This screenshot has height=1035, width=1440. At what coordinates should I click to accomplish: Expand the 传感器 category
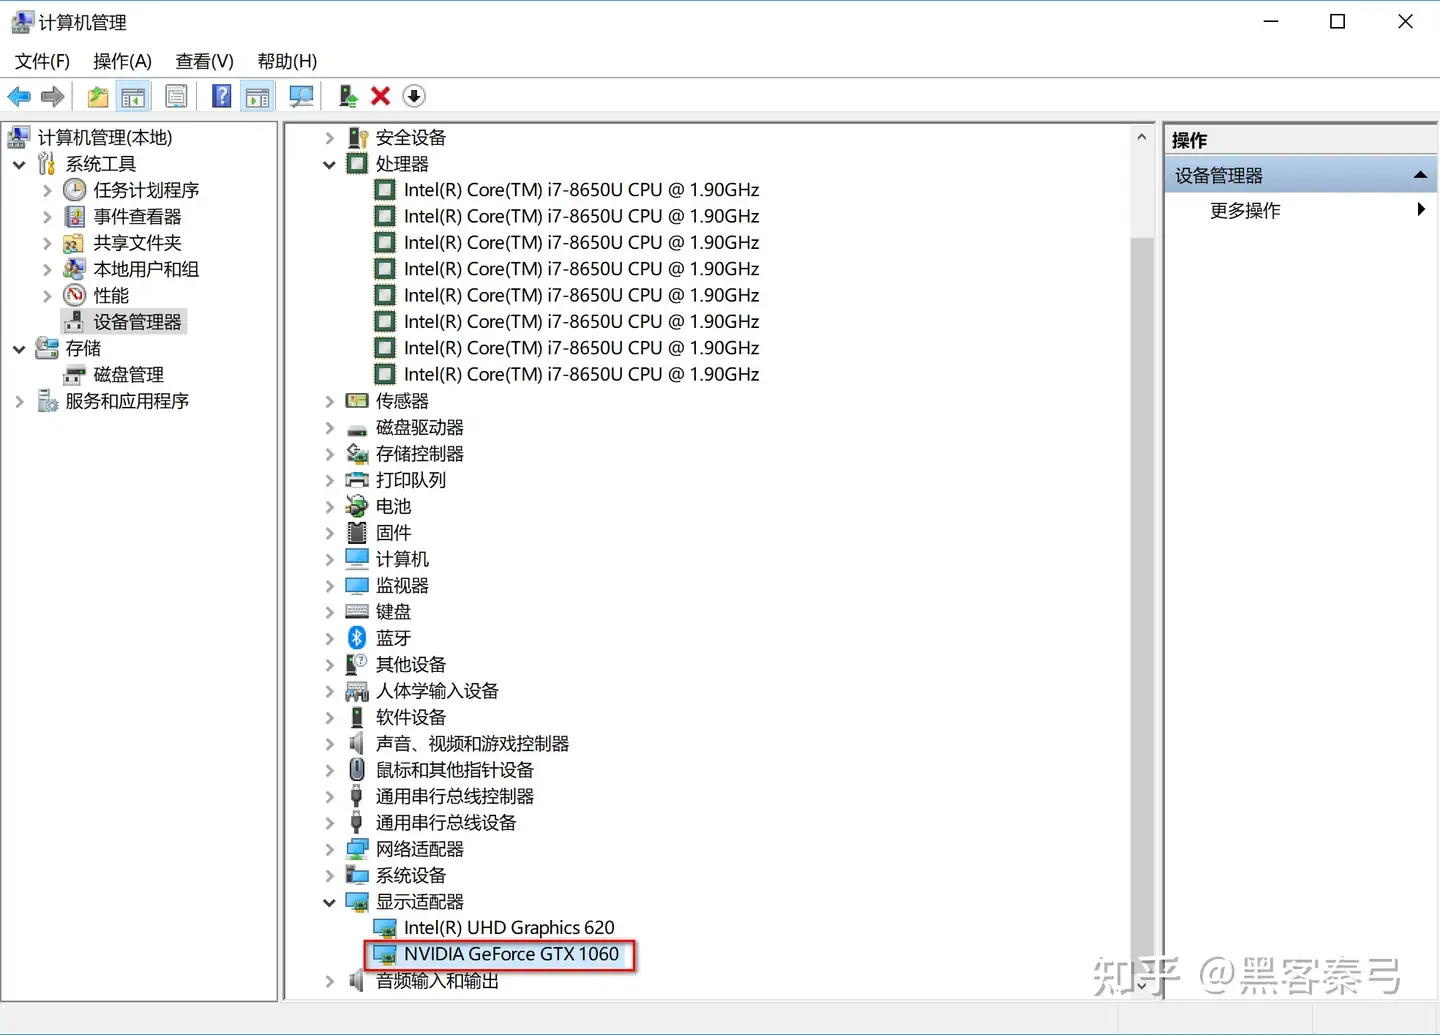pos(329,401)
